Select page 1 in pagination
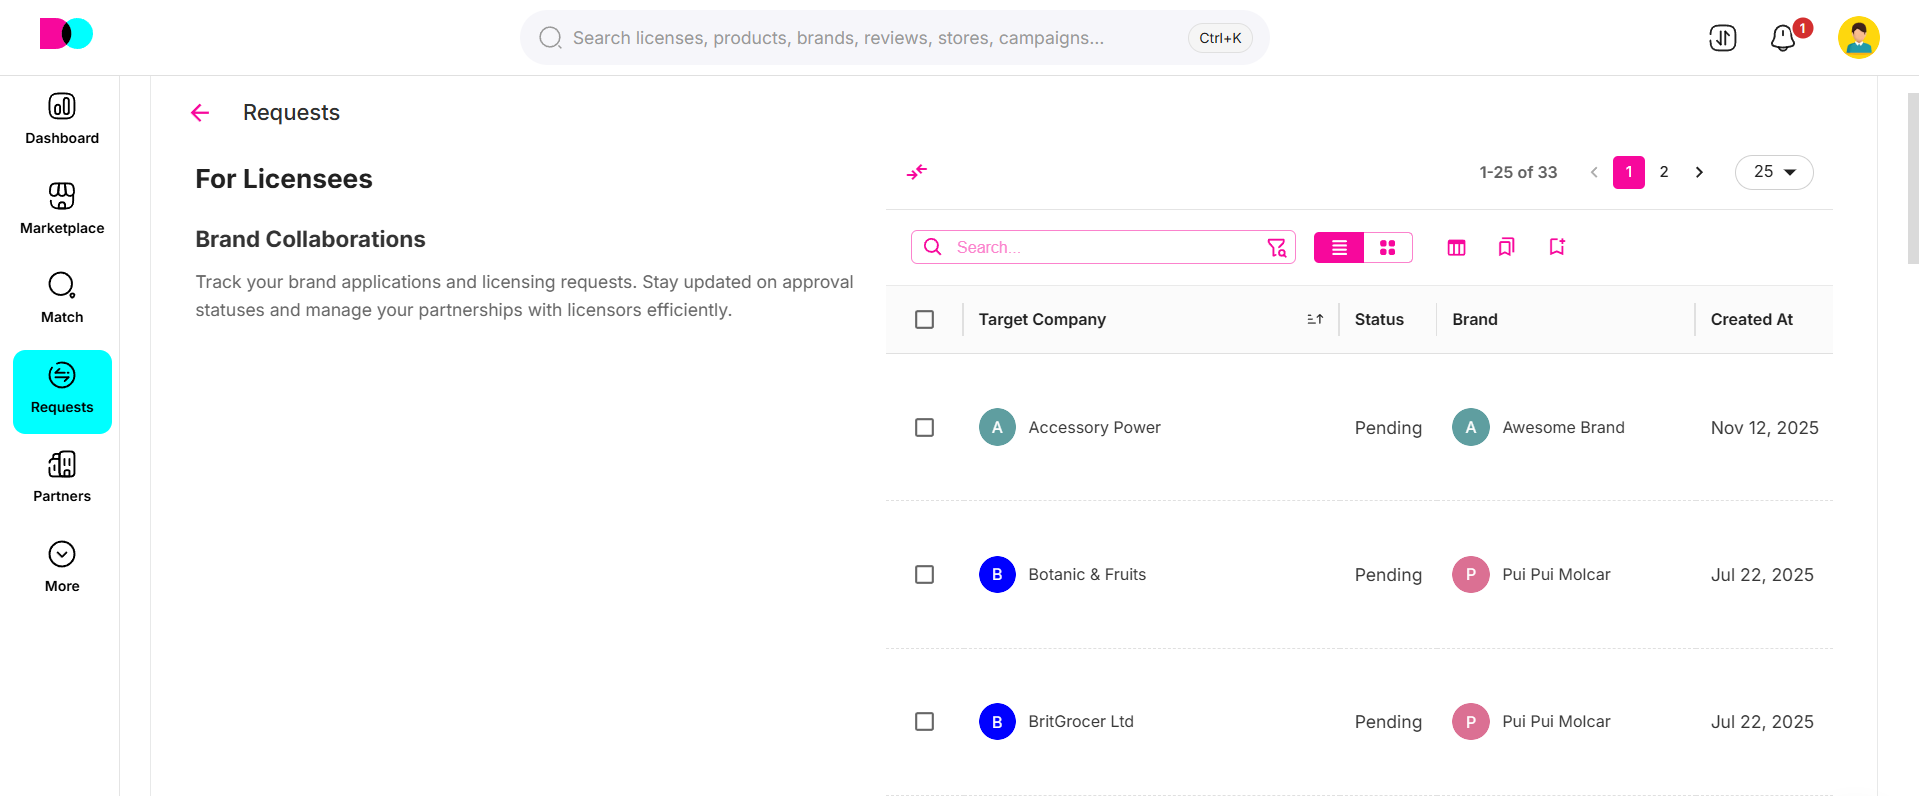The image size is (1919, 796). coord(1629,172)
